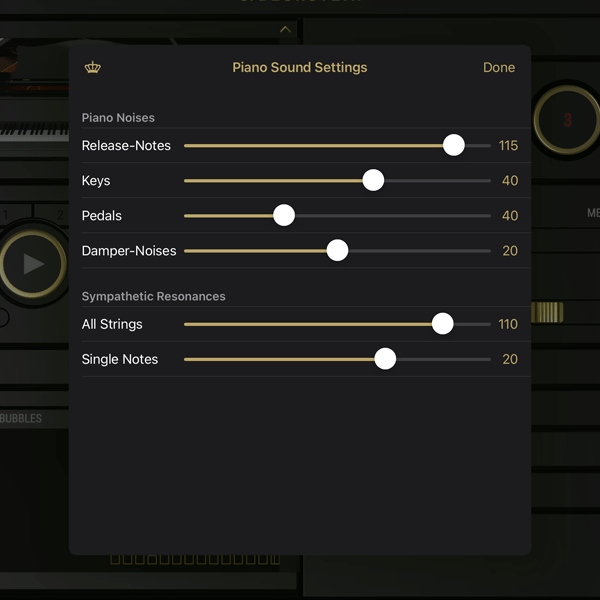The image size is (600, 600).
Task: Click the Single Notes label
Action: point(120,359)
